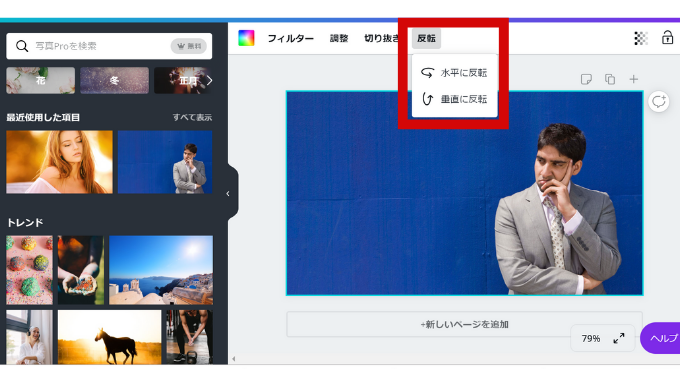Choose 垂直に反転 from the dropdown

click(454, 99)
